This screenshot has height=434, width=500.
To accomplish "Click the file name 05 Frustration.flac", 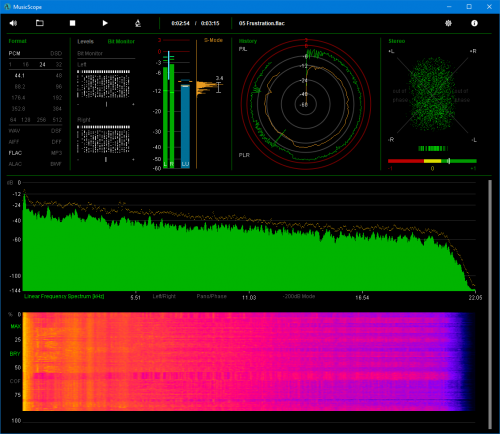I will click(262, 23).
